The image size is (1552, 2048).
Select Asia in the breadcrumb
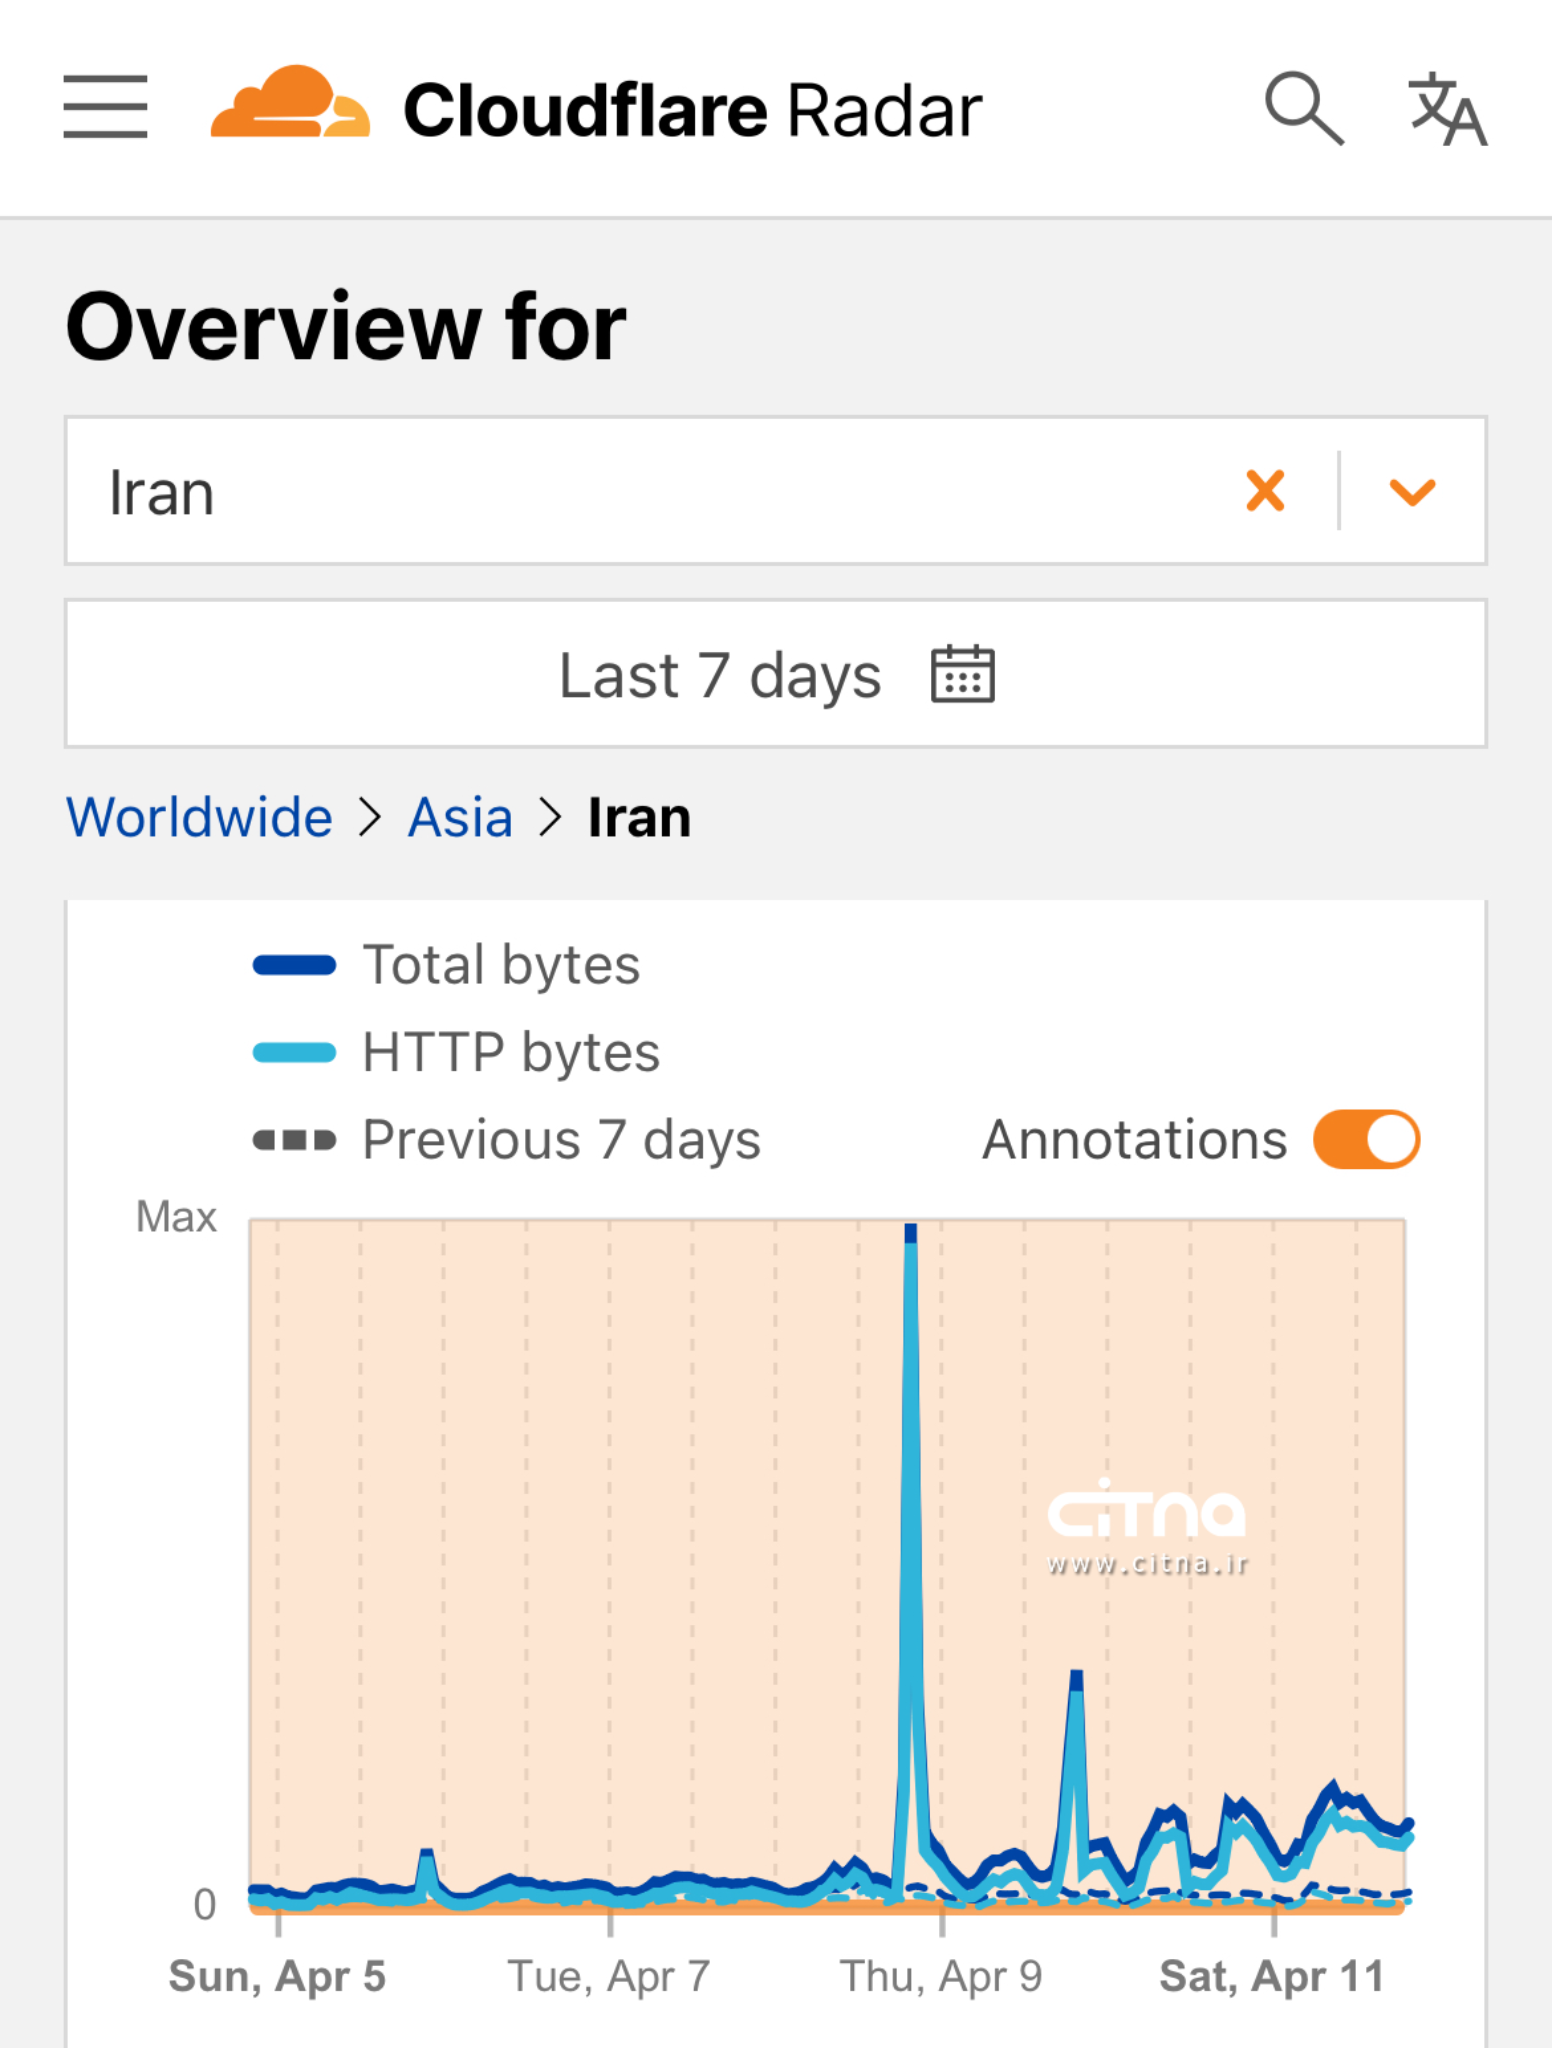(x=459, y=816)
